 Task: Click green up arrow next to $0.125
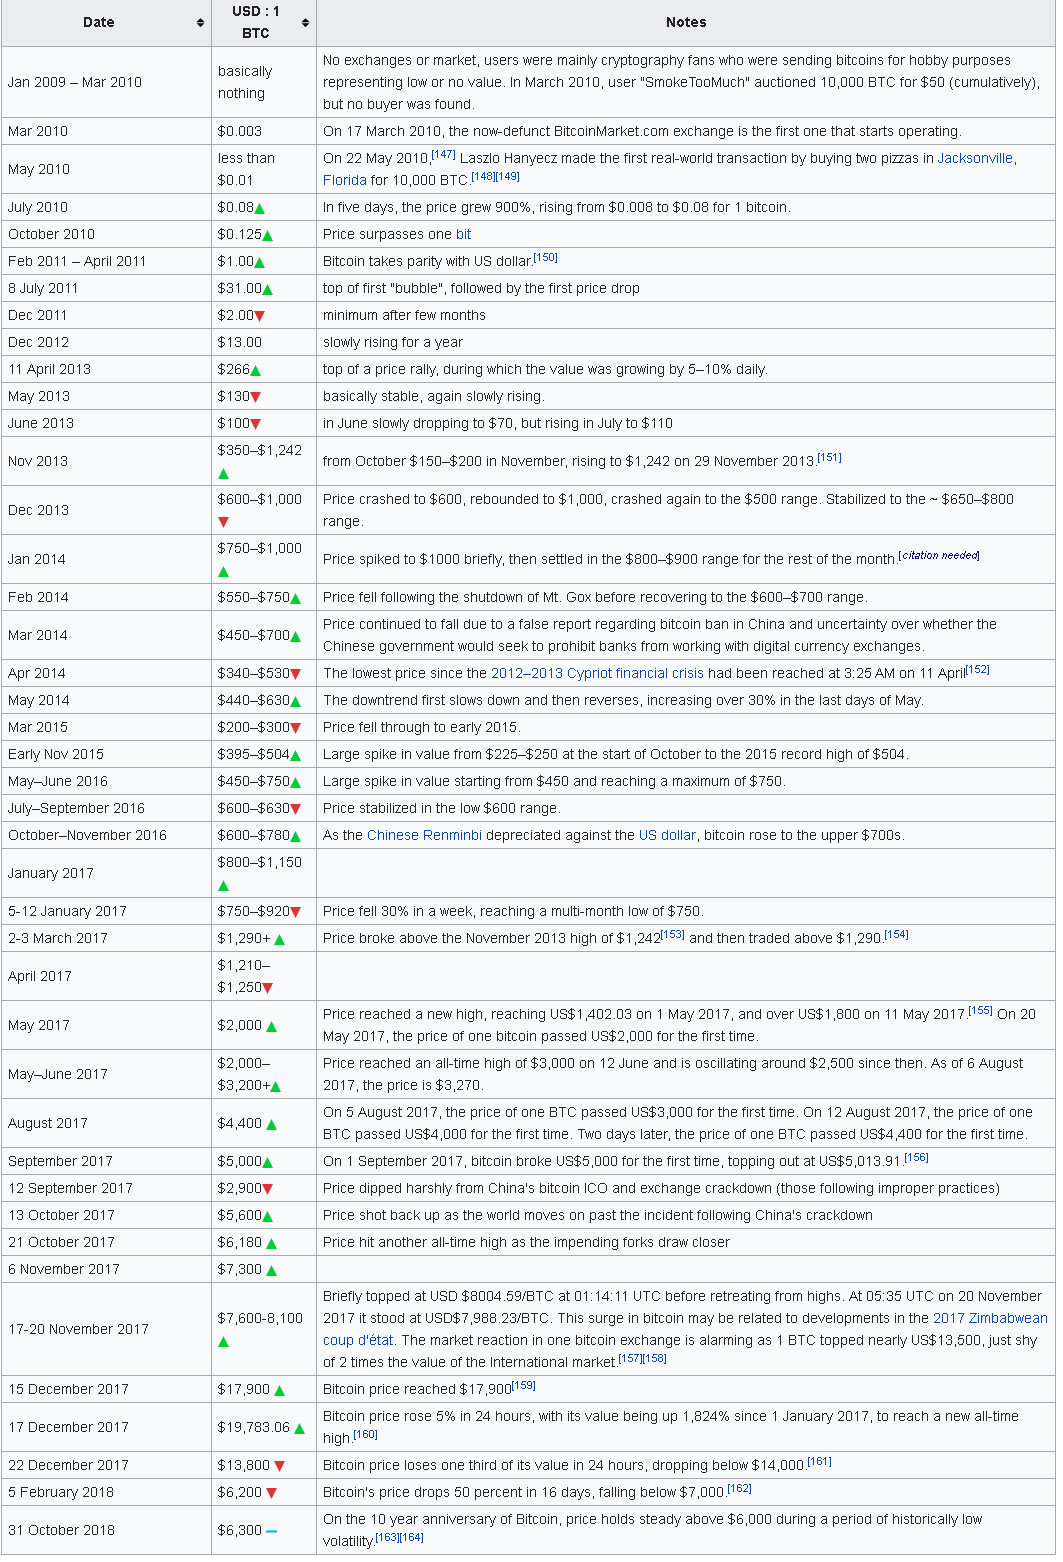coord(268,235)
